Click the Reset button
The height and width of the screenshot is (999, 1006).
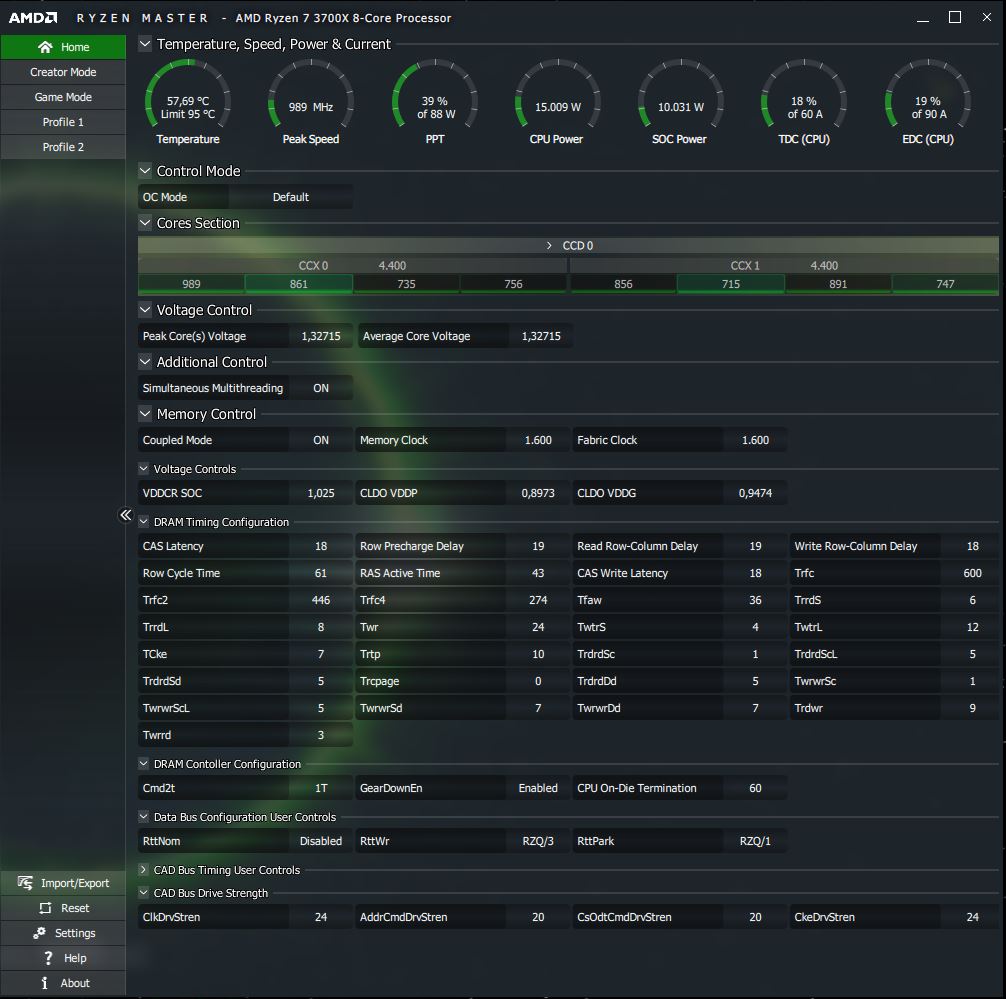(x=63, y=908)
